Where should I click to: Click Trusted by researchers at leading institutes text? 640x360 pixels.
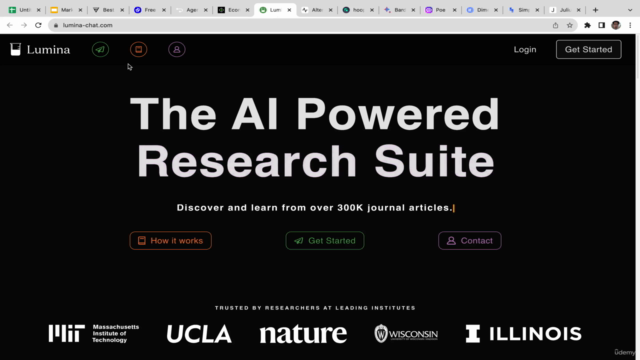click(x=315, y=308)
